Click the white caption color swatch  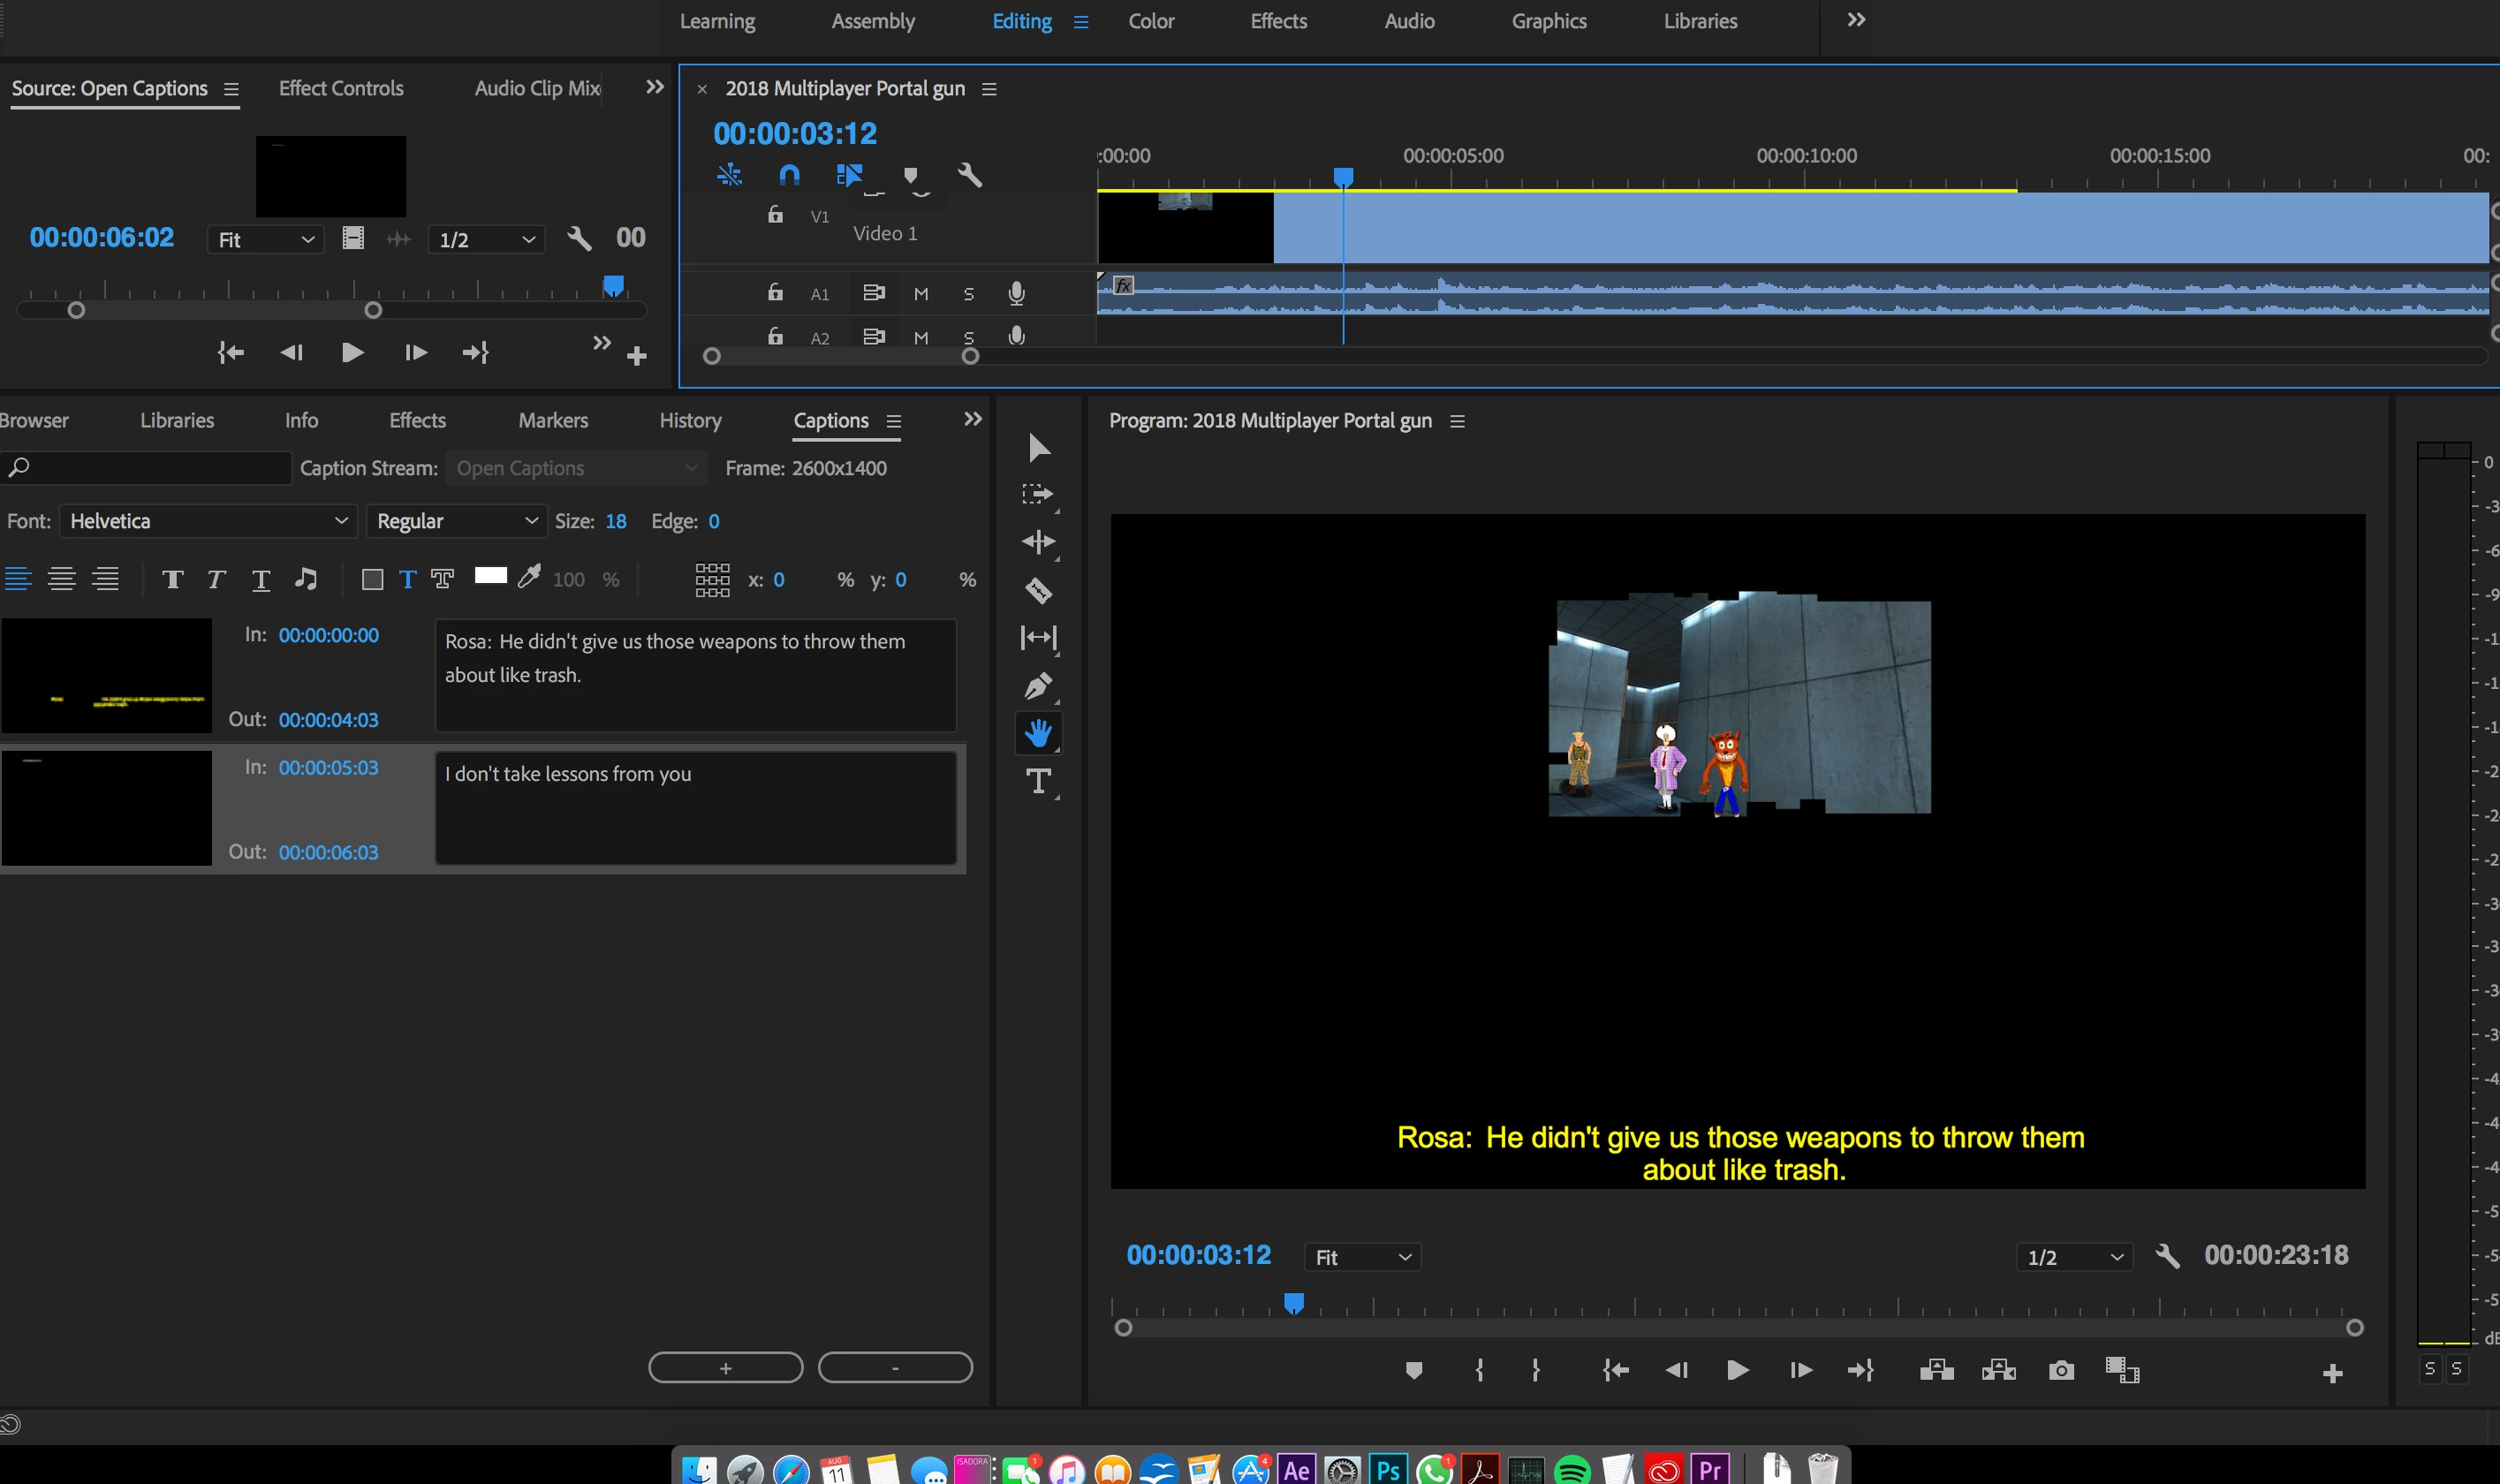pos(490,576)
